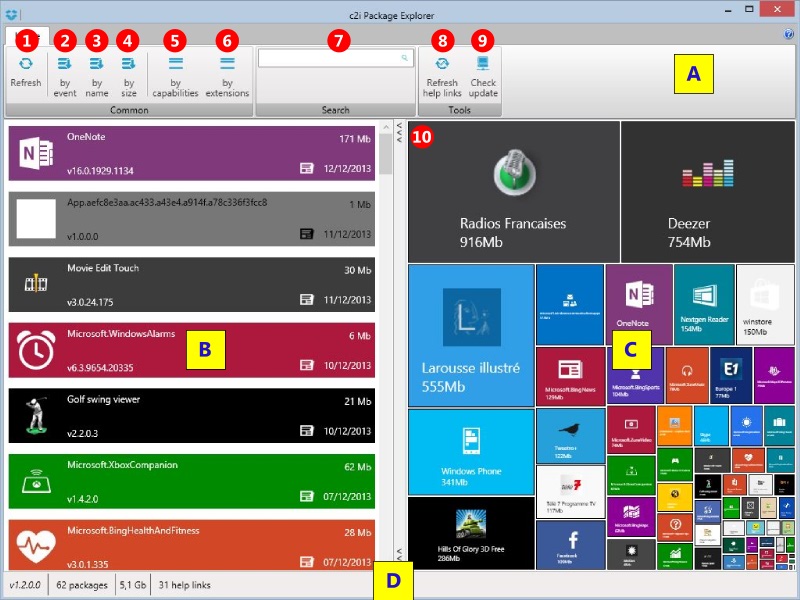Click version 'v1.2.0.0' in status bar
This screenshot has width=800, height=600.
coord(25,585)
